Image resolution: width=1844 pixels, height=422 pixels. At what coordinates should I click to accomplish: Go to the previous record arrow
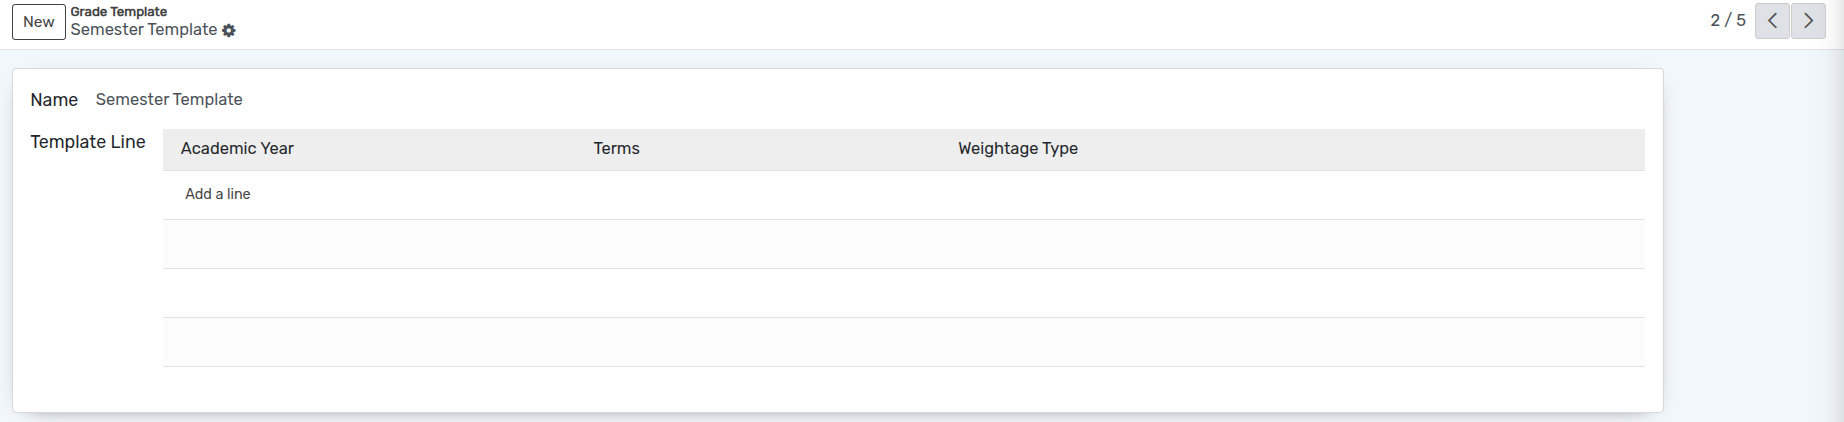1772,21
